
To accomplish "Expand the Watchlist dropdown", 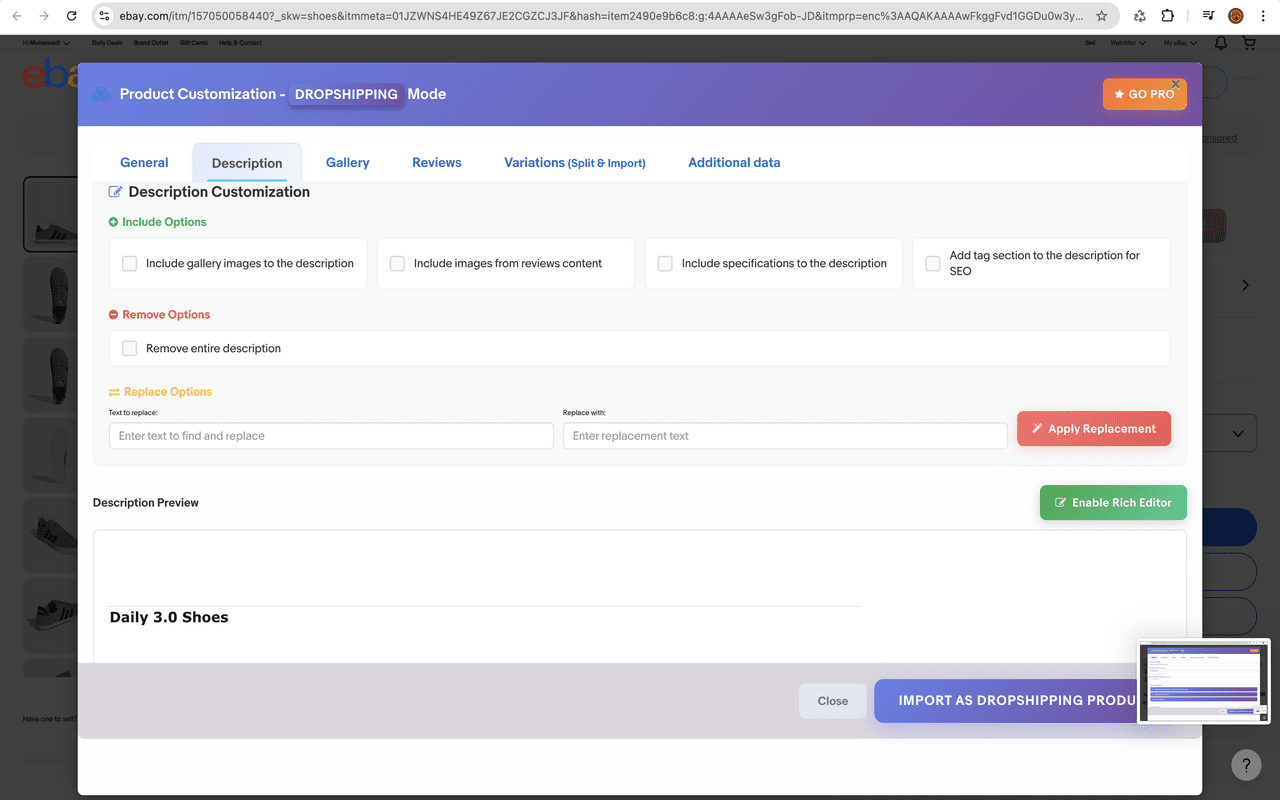I will 1126,42.
